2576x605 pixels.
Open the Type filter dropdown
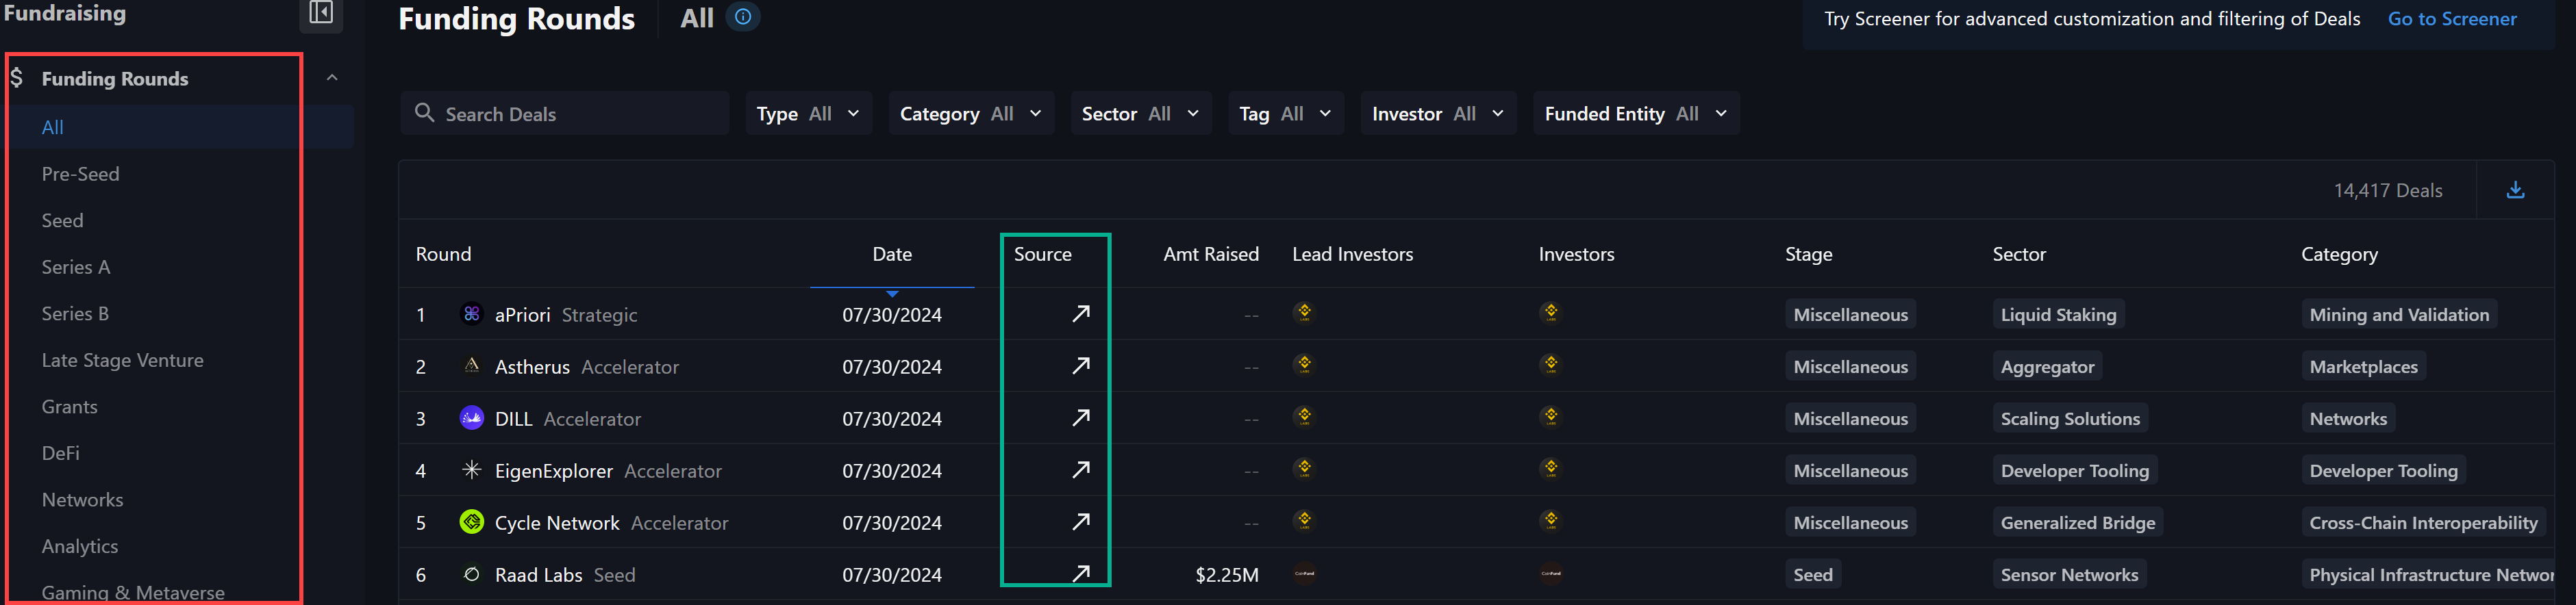[808, 113]
